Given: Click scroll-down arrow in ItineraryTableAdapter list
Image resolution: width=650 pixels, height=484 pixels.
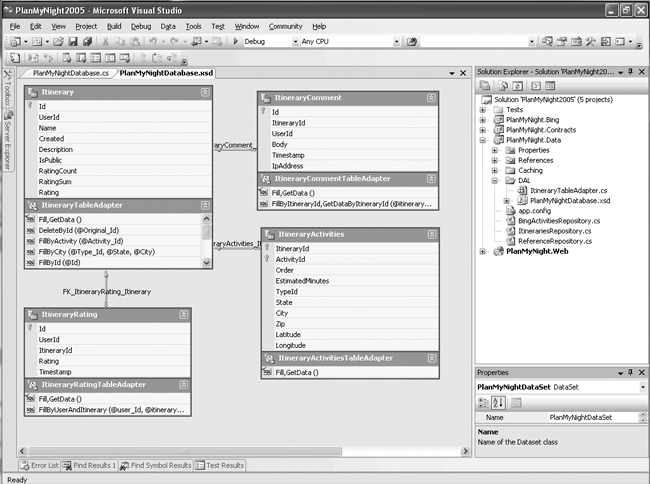Looking at the screenshot, I should pyautogui.click(x=206, y=262).
